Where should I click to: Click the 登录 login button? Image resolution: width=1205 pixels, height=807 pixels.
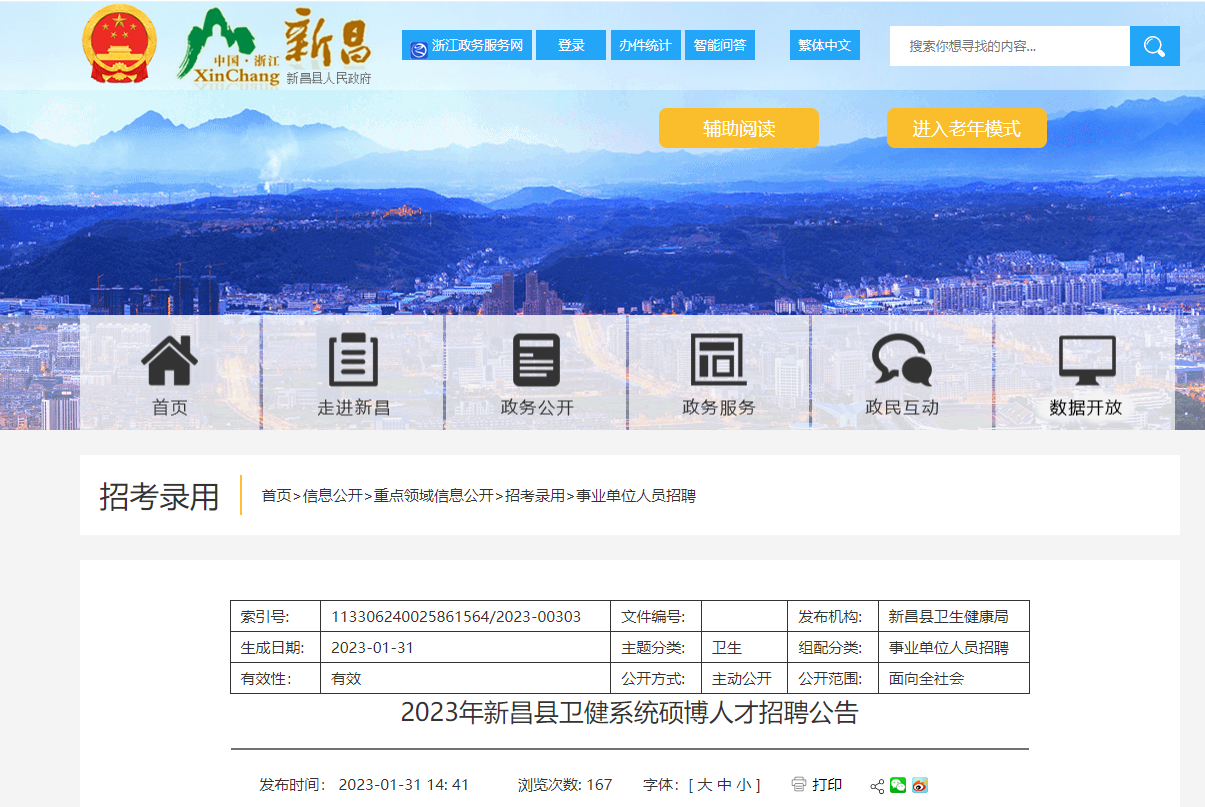click(x=570, y=45)
